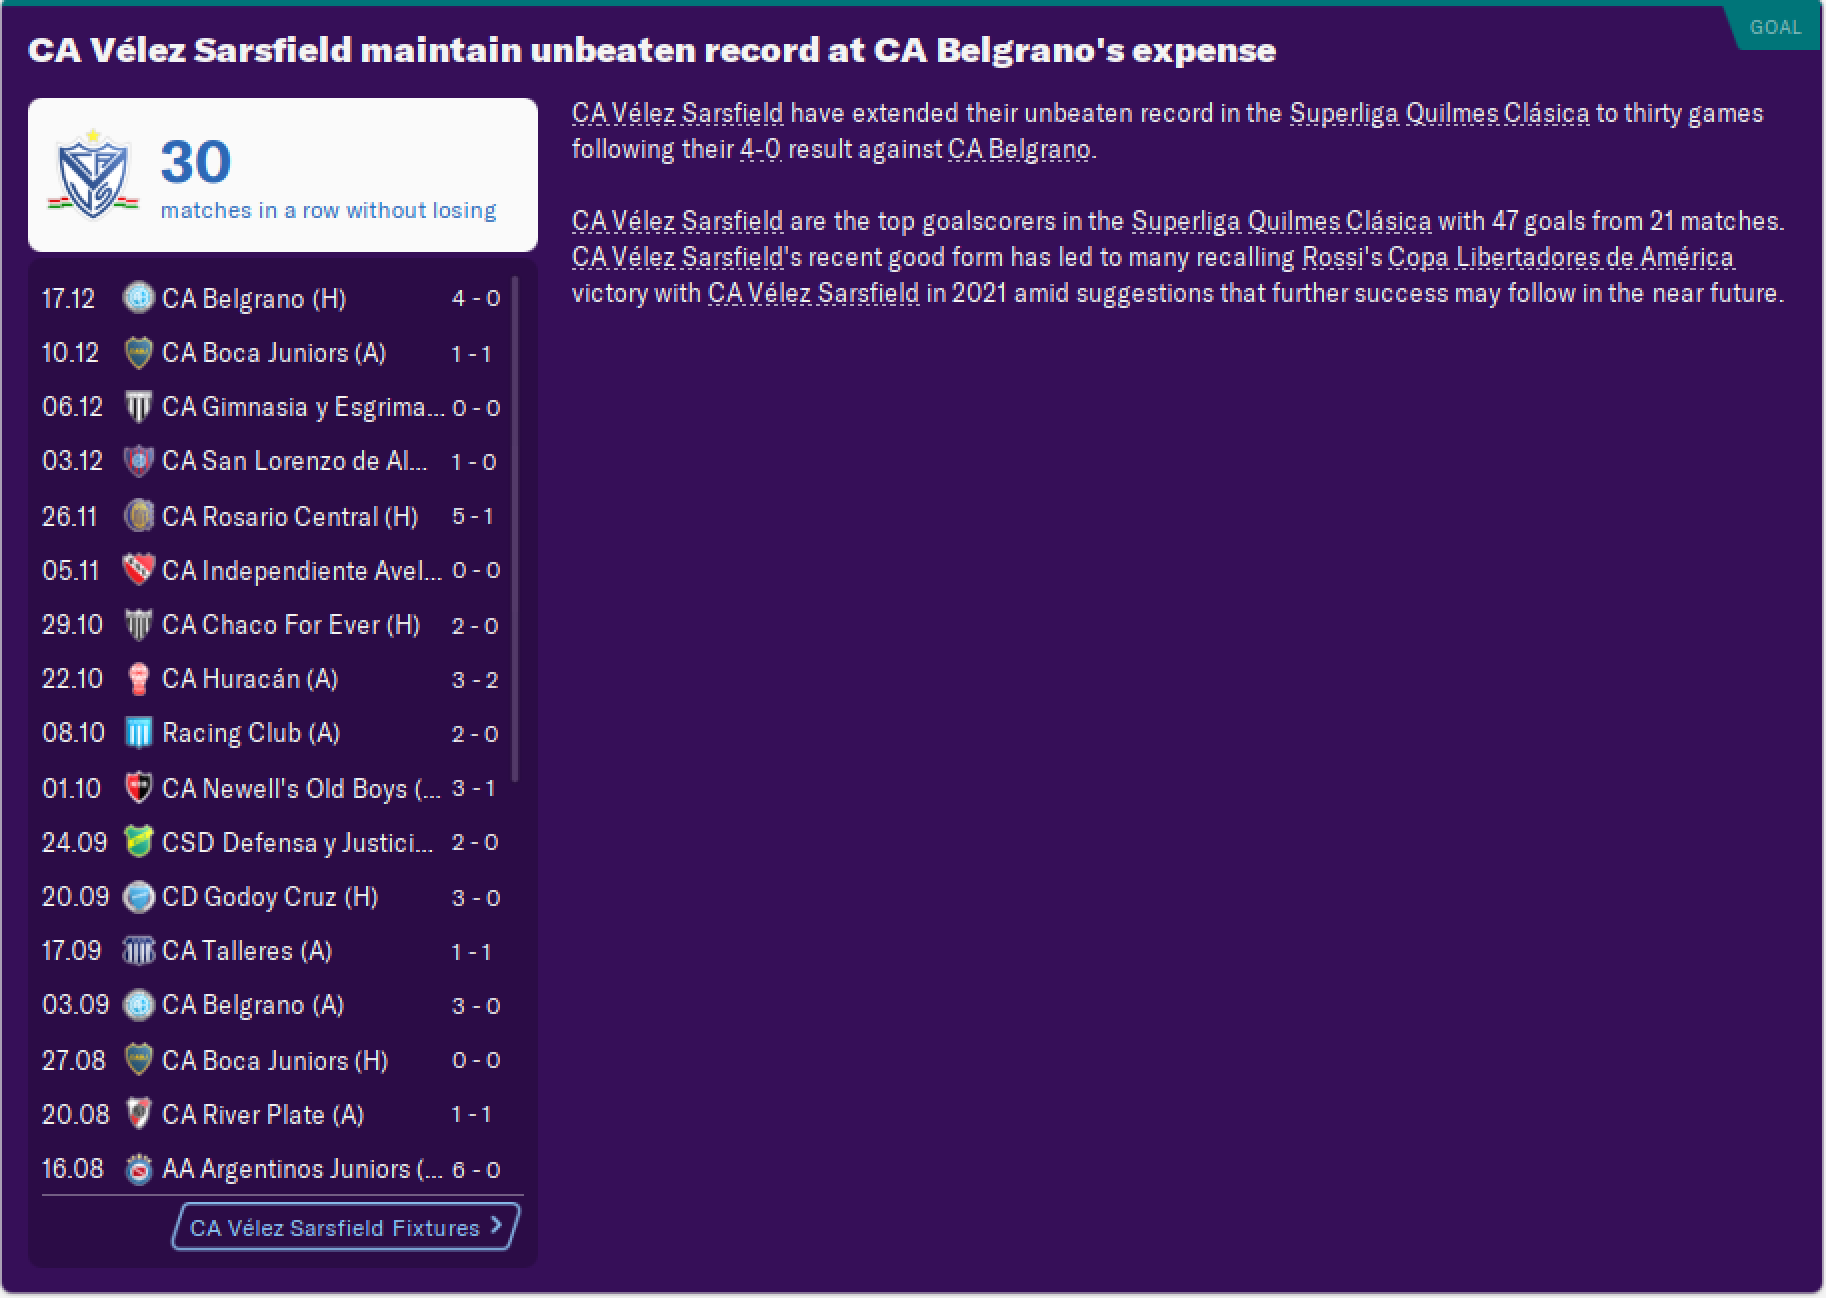Click Independiente crest icon

[x=138, y=570]
